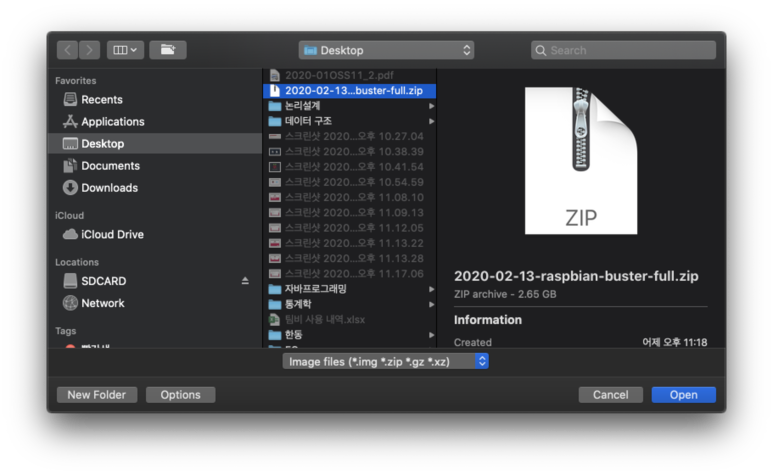Expand the 통계학 folder arrow
The width and height of the screenshot is (773, 475).
pos(431,305)
